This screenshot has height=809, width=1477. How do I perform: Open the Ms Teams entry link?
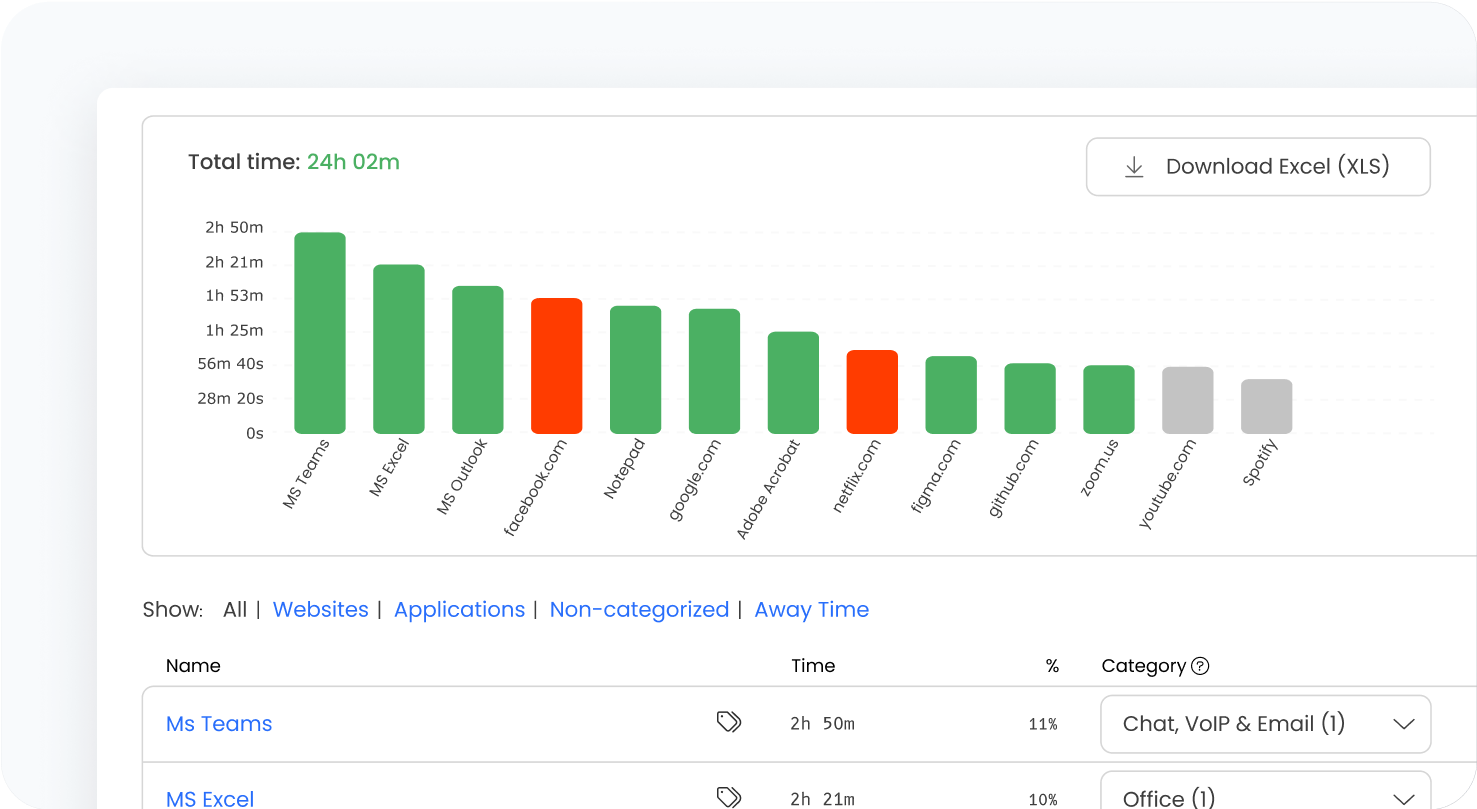(219, 724)
